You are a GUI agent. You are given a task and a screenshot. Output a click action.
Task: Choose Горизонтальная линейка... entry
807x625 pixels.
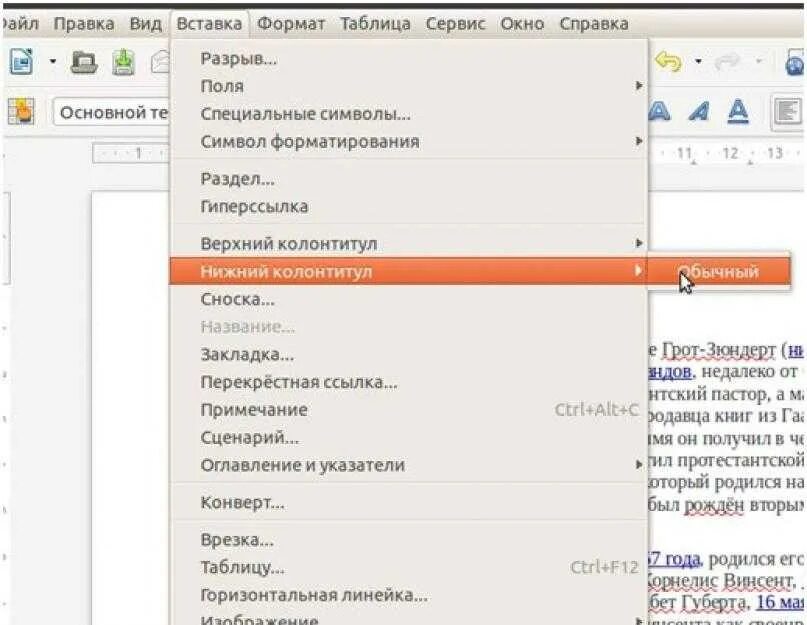click(409, 596)
